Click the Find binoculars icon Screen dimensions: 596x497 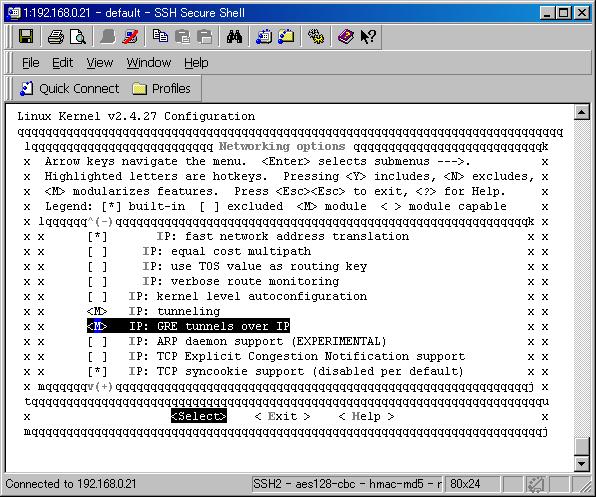point(234,37)
